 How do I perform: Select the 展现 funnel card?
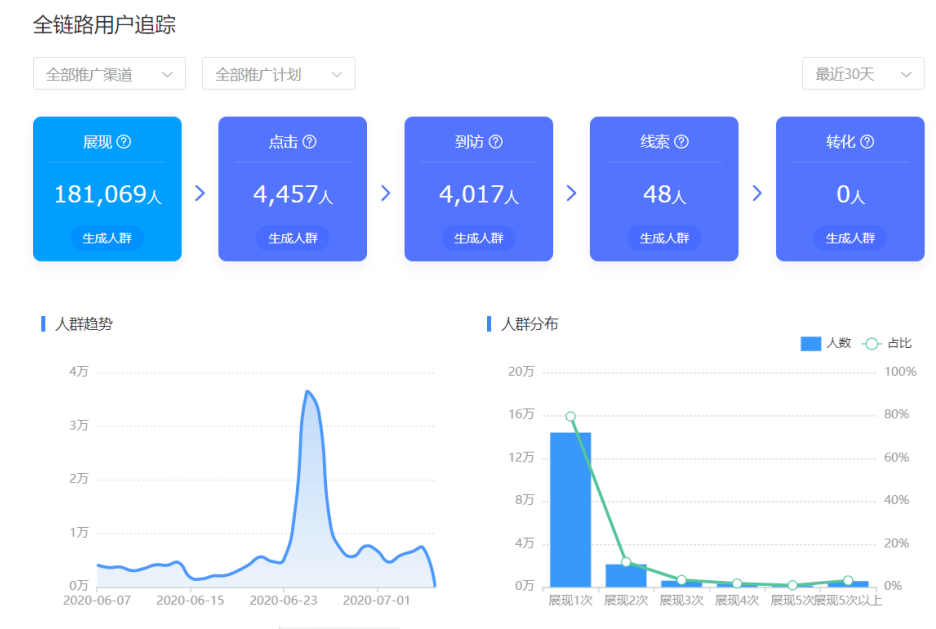coord(107,190)
